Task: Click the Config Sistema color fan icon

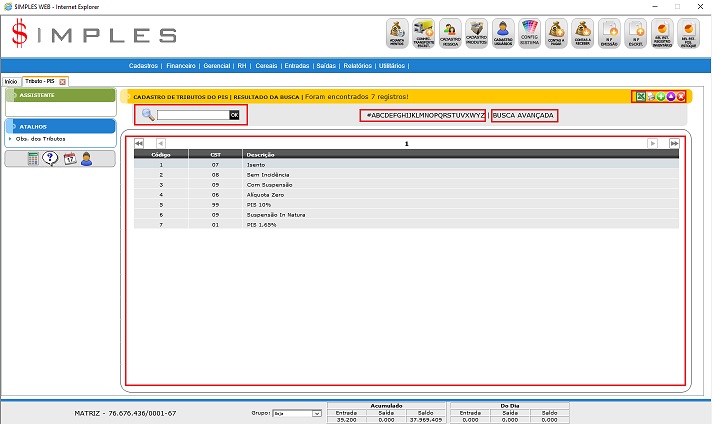Action: pos(530,34)
